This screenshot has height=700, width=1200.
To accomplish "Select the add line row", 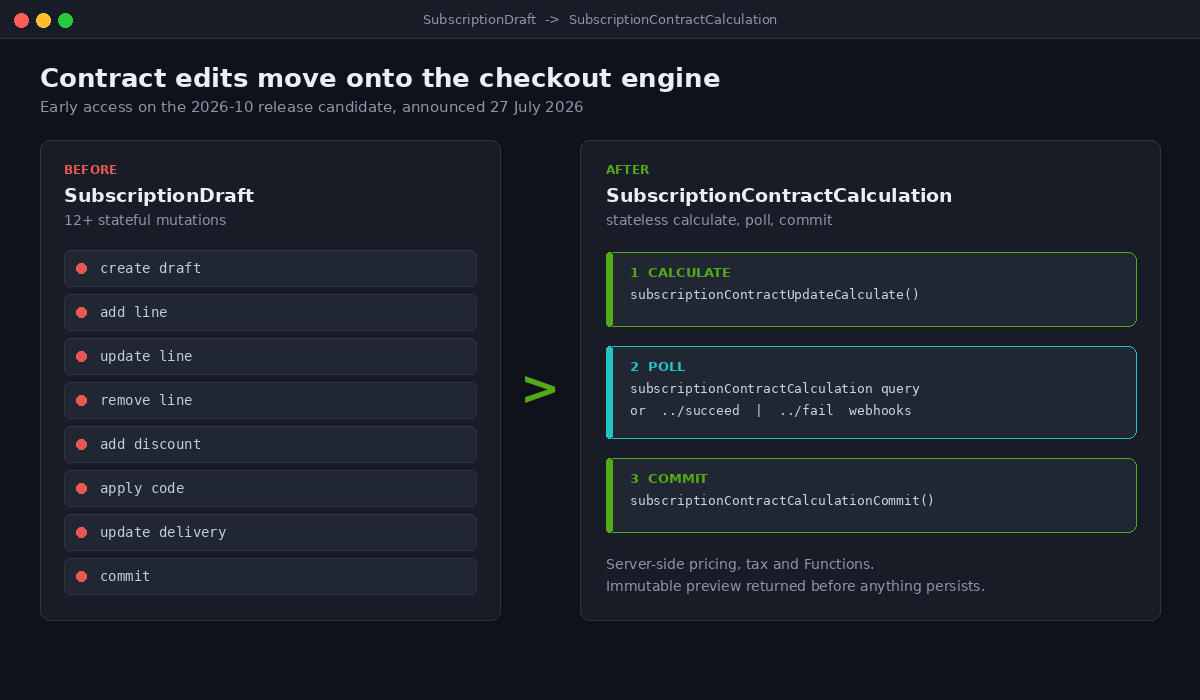I will 270,312.
